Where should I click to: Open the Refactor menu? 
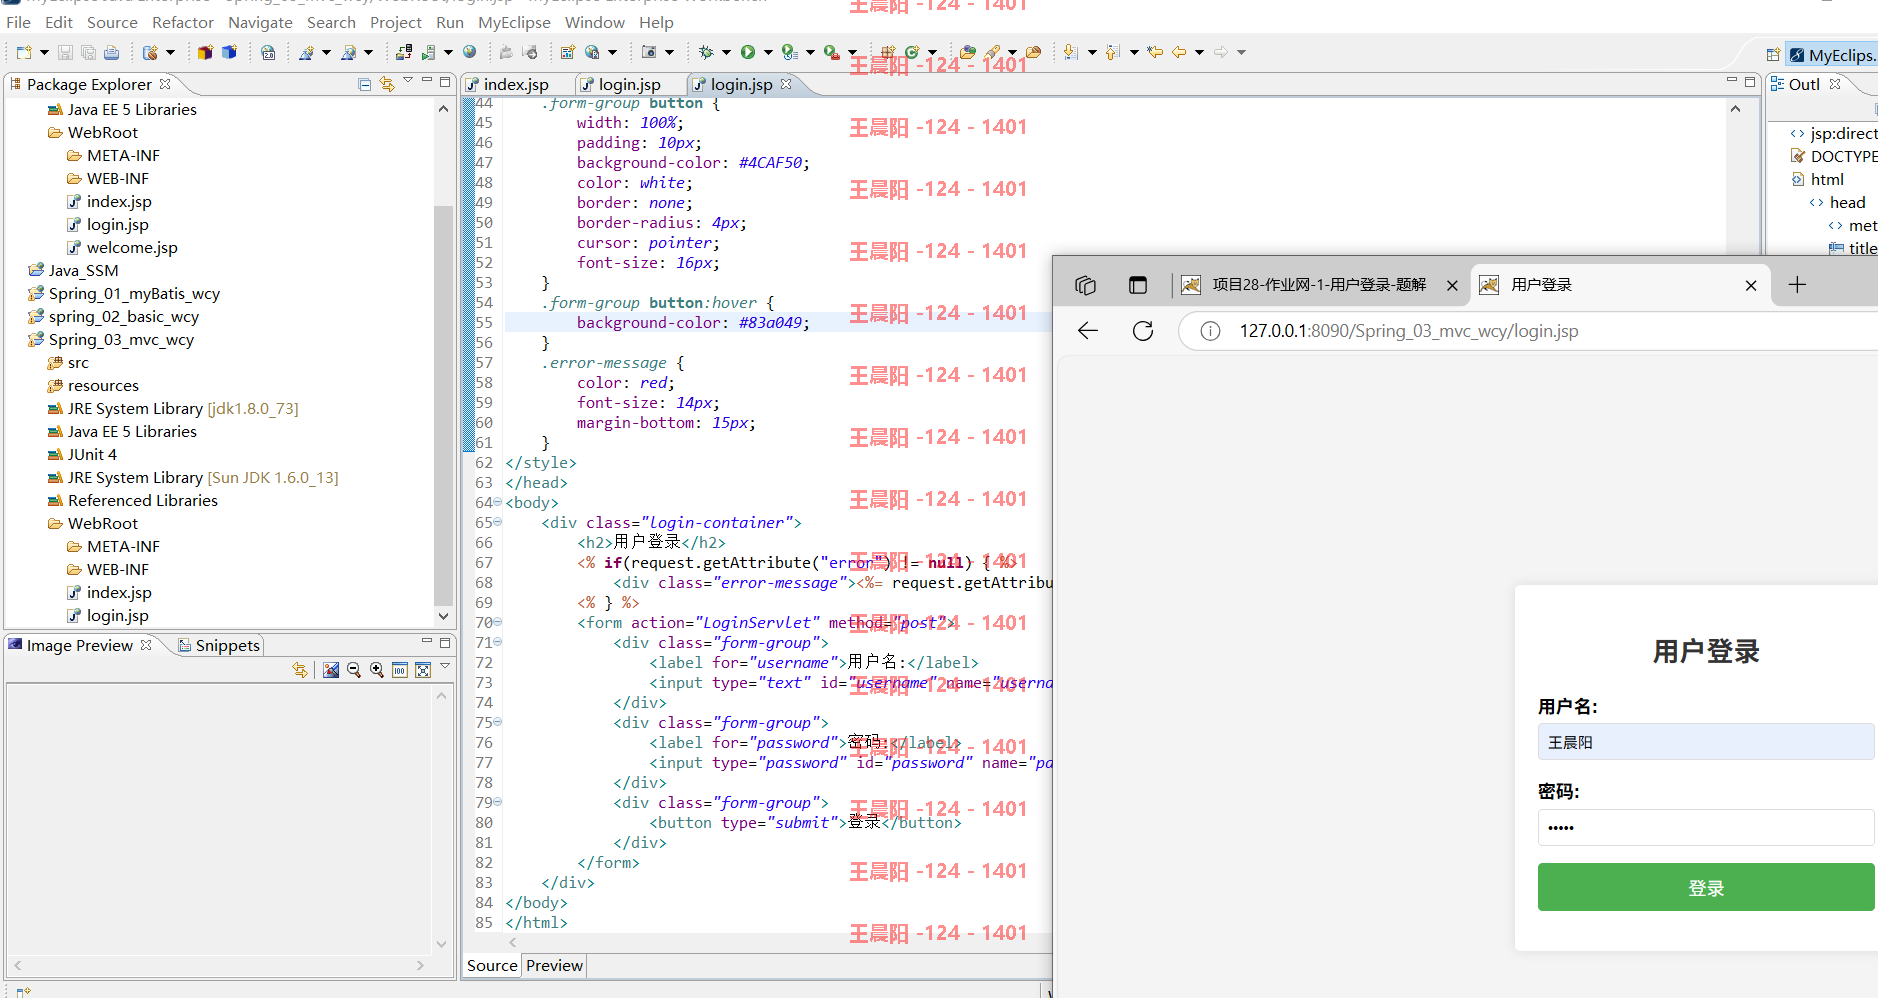click(x=183, y=22)
